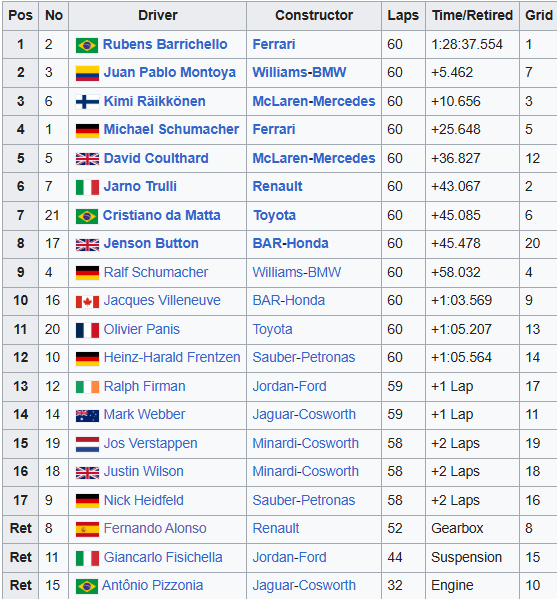Open Williams-BMW link in Montoya's row
Screen dimensions: 557x599
pos(300,73)
